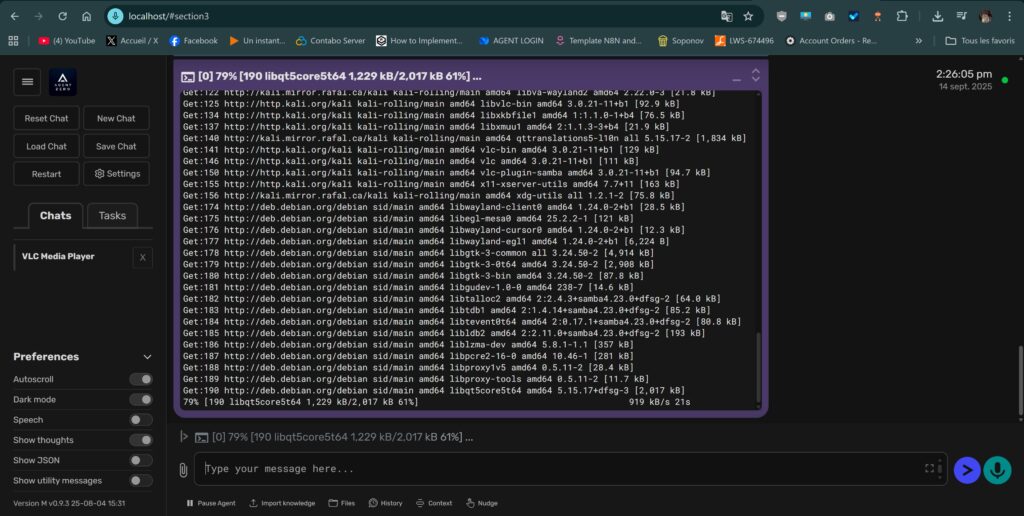The width and height of the screenshot is (1024, 516).
Task: Delete the VLC Media Player chat
Action: point(142,258)
